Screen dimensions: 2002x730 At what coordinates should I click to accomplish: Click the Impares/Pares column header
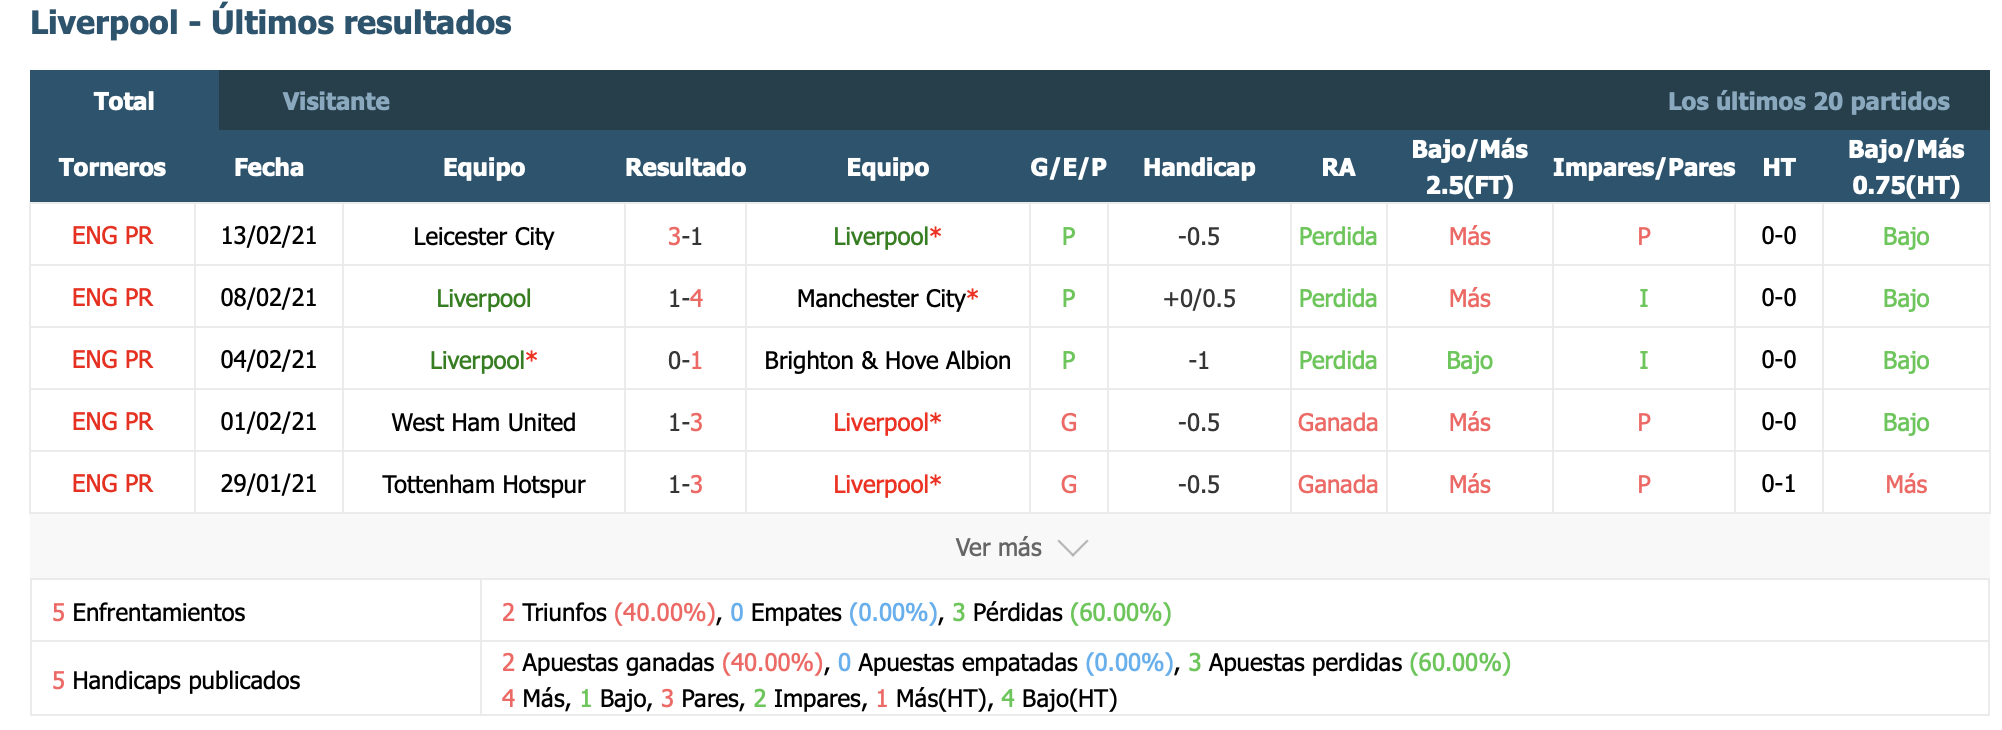1643,167
